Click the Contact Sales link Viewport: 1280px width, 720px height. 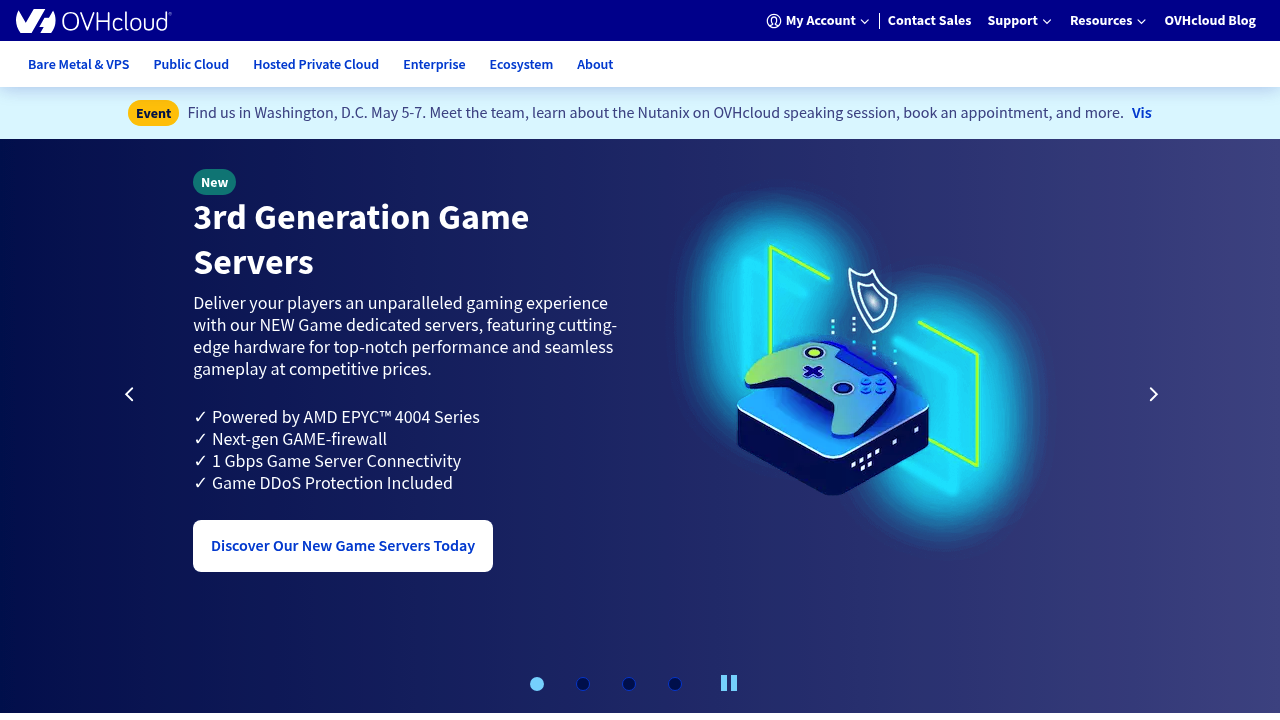pyautogui.click(x=929, y=19)
